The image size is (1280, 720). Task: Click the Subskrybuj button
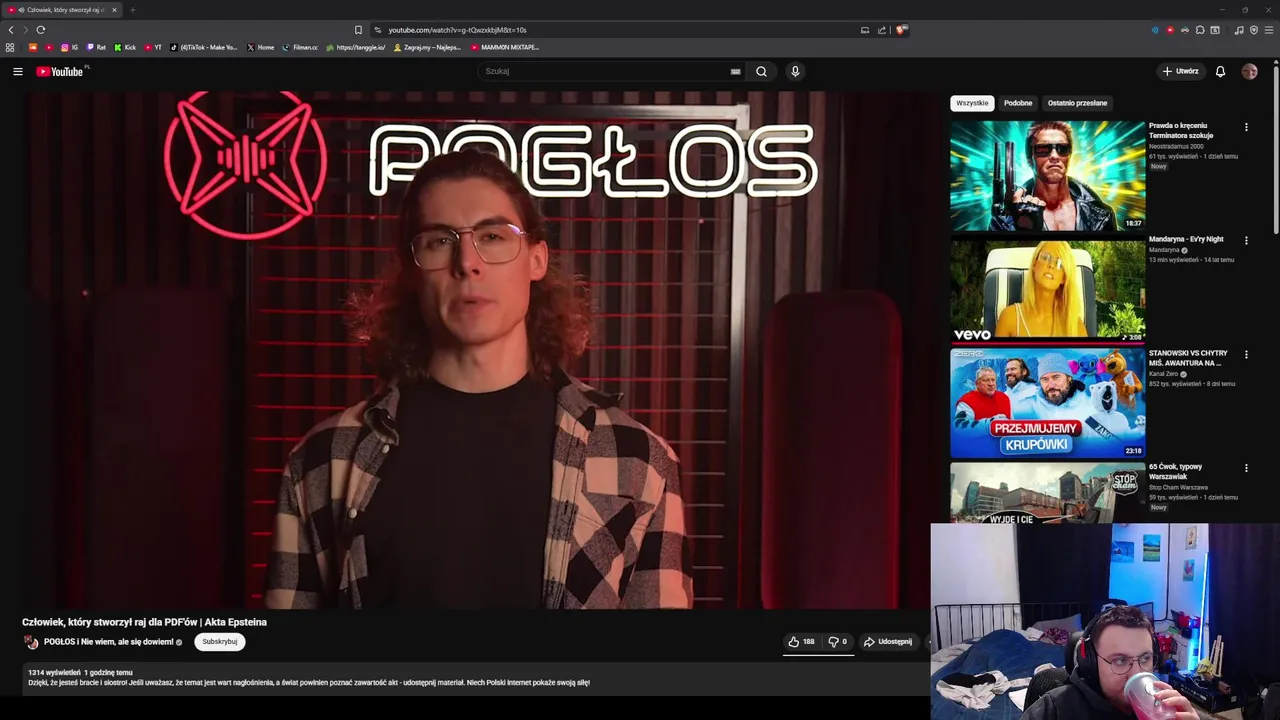[219, 642]
